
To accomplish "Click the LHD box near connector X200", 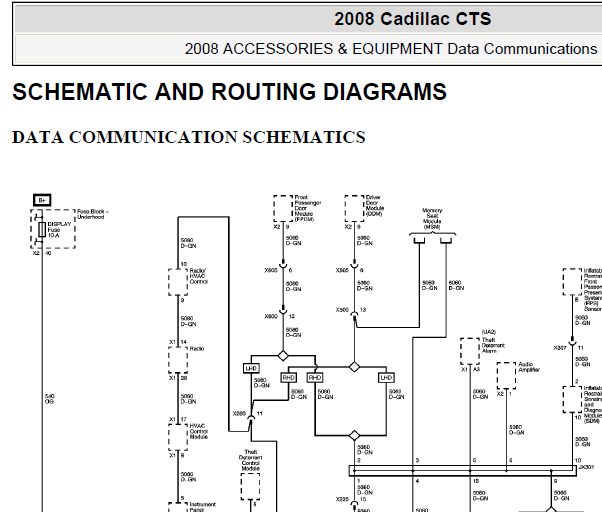I will (x=251, y=368).
